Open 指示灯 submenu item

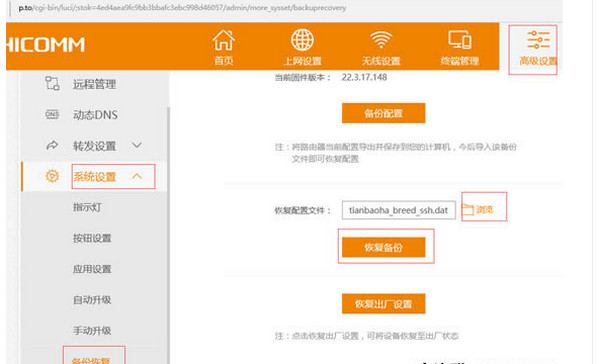tap(87, 207)
